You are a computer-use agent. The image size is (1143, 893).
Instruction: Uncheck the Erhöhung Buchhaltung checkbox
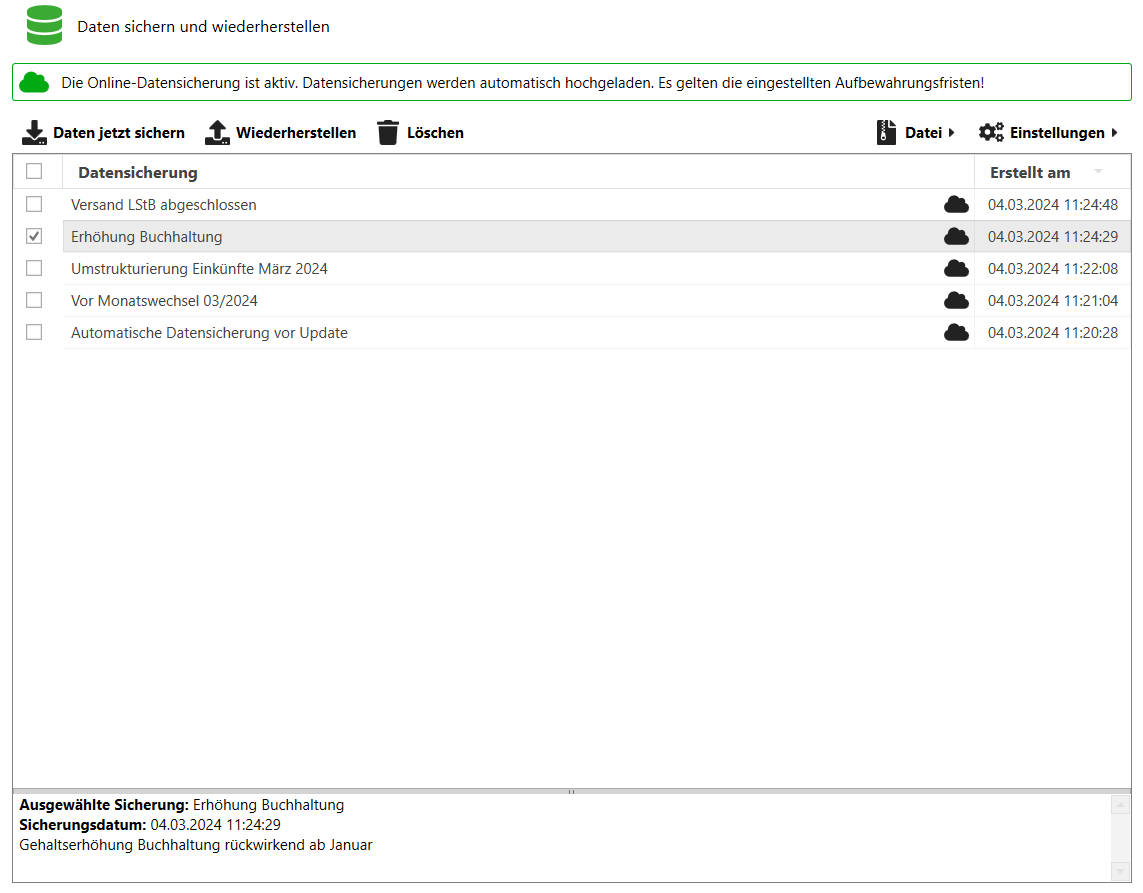34,237
